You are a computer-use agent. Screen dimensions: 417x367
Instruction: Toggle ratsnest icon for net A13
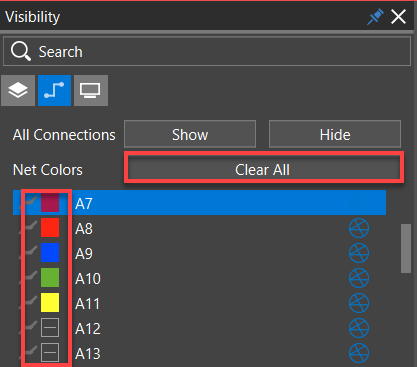(x=359, y=353)
